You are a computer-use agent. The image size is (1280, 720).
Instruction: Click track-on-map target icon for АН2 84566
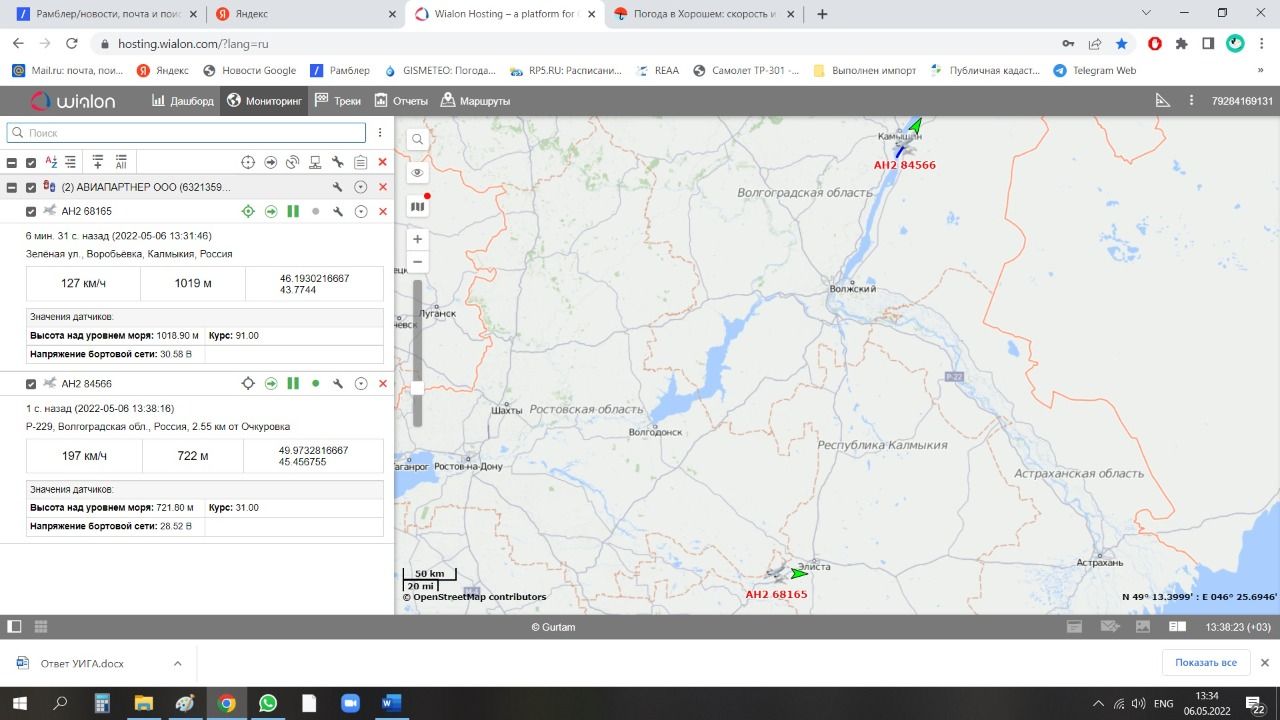click(248, 384)
